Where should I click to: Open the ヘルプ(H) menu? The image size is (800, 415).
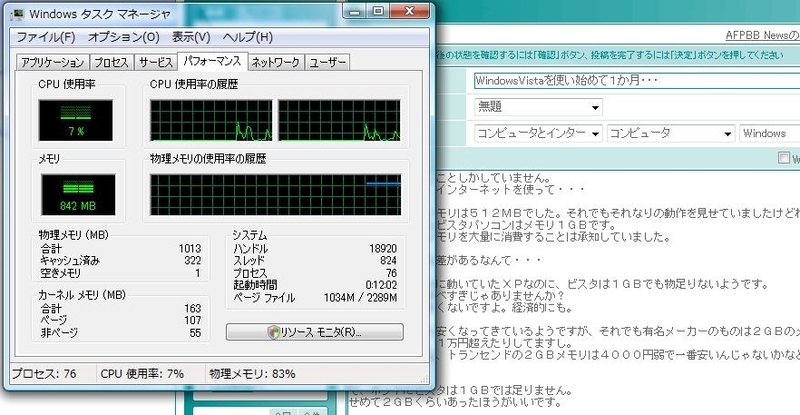point(247,37)
